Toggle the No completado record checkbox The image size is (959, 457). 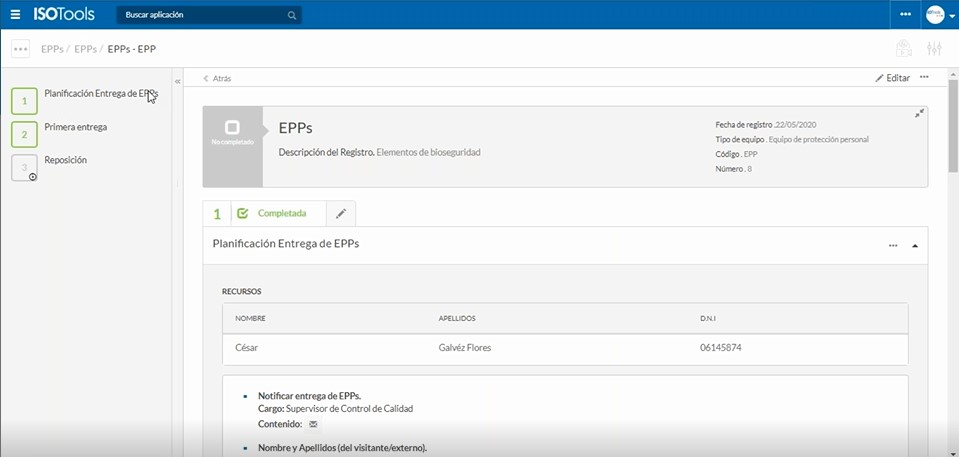coord(232,128)
